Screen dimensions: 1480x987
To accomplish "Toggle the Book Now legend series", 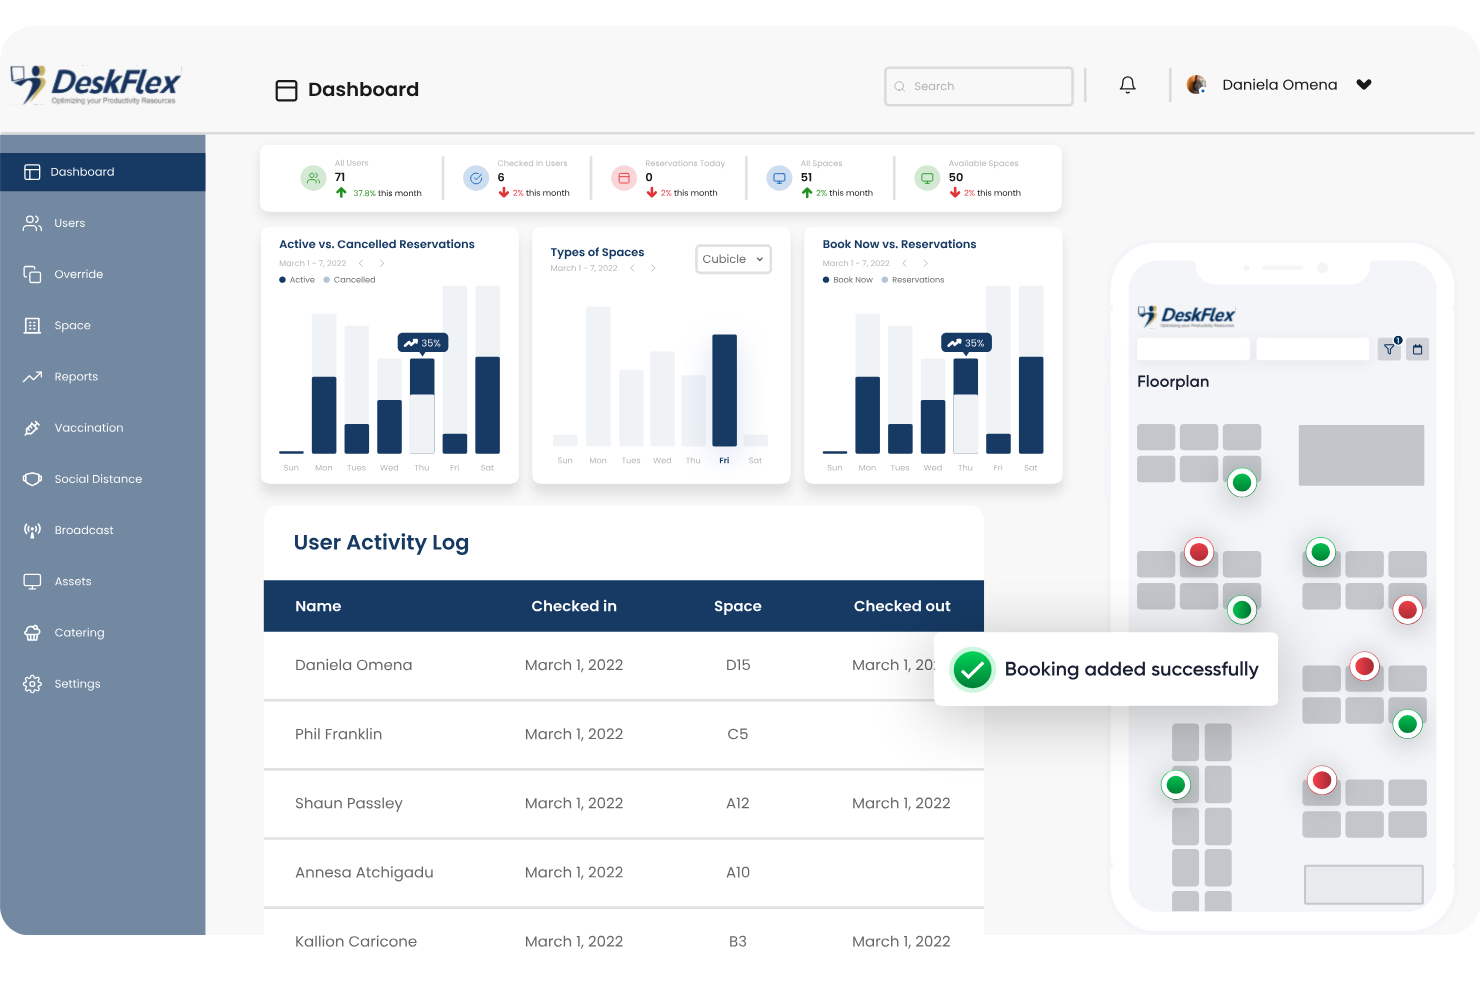I will pos(848,280).
